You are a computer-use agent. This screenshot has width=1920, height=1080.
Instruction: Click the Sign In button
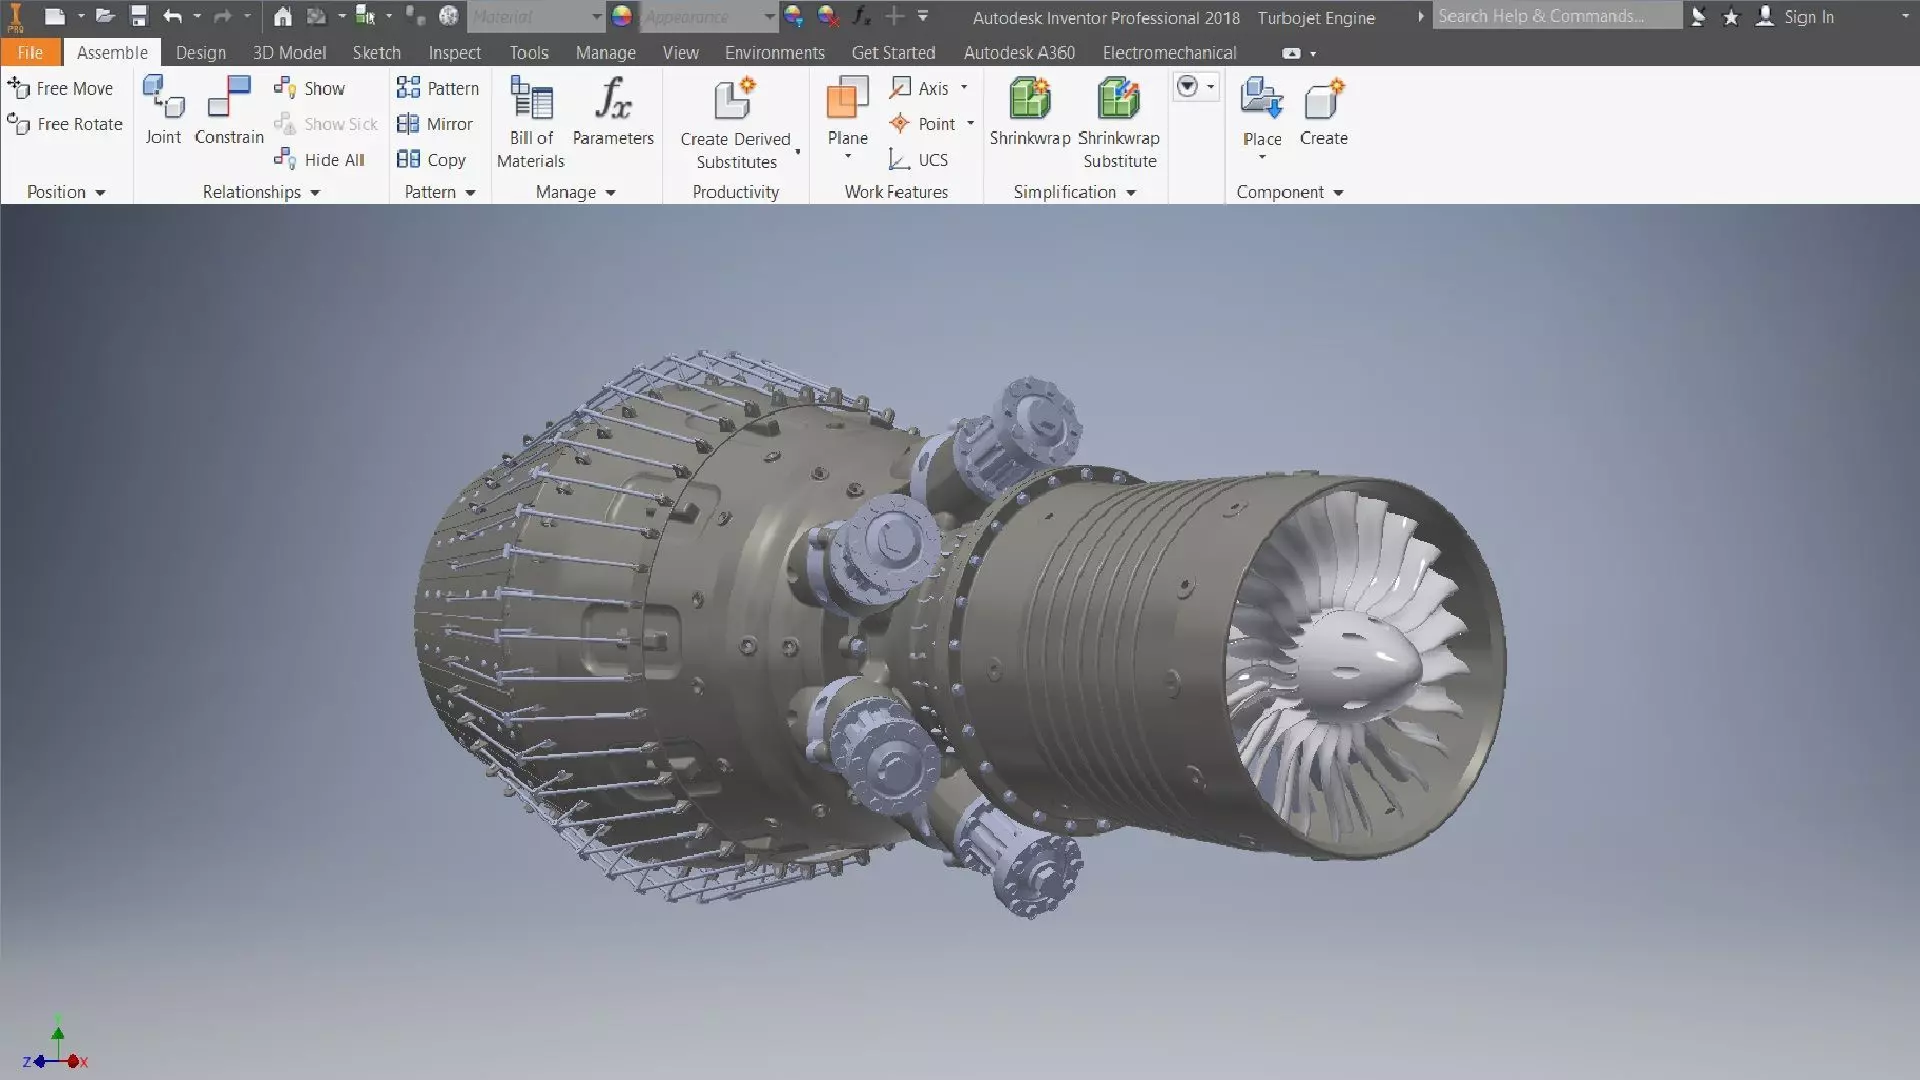click(x=1796, y=16)
